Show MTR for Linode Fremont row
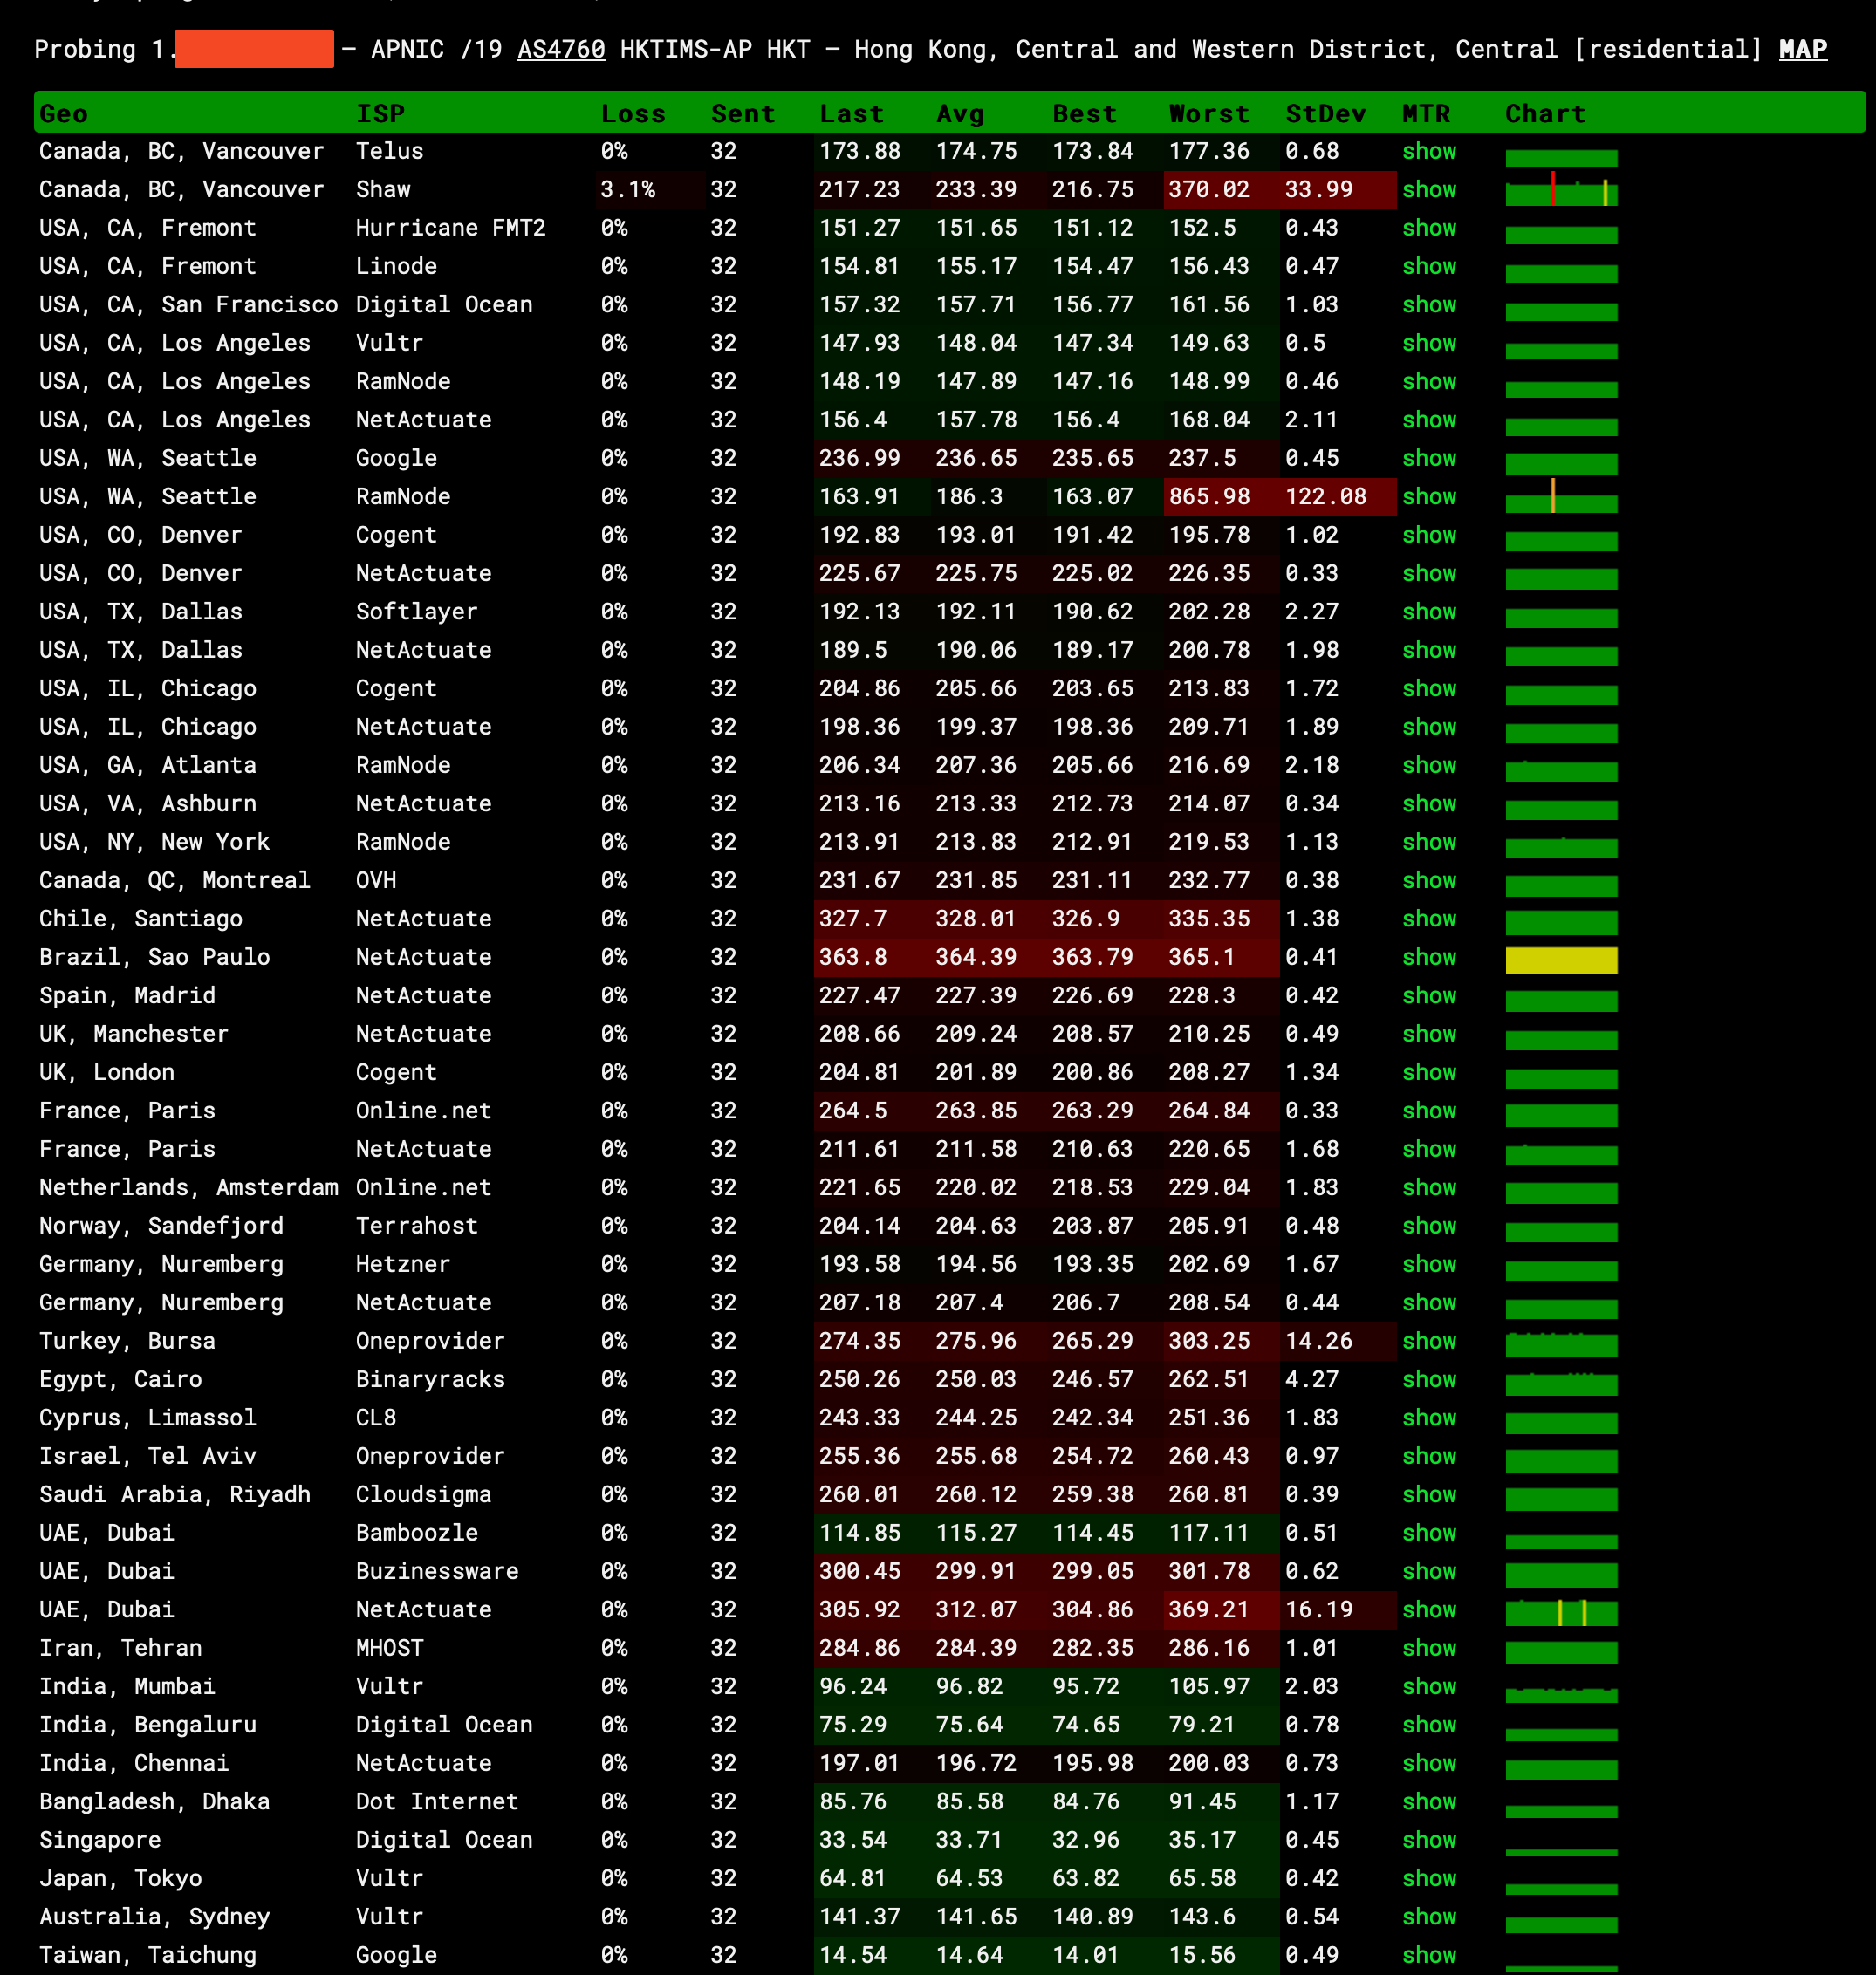The image size is (1876, 1975). coord(1429,266)
